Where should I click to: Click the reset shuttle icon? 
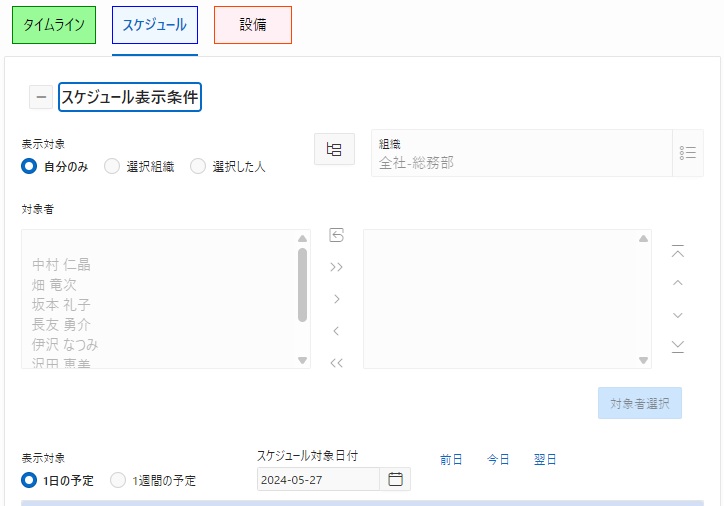pos(337,235)
